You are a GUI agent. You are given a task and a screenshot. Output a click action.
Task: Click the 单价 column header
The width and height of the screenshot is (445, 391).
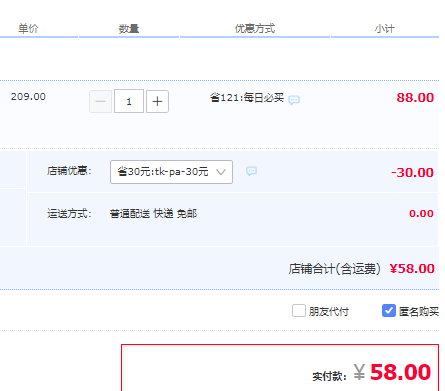click(x=28, y=29)
